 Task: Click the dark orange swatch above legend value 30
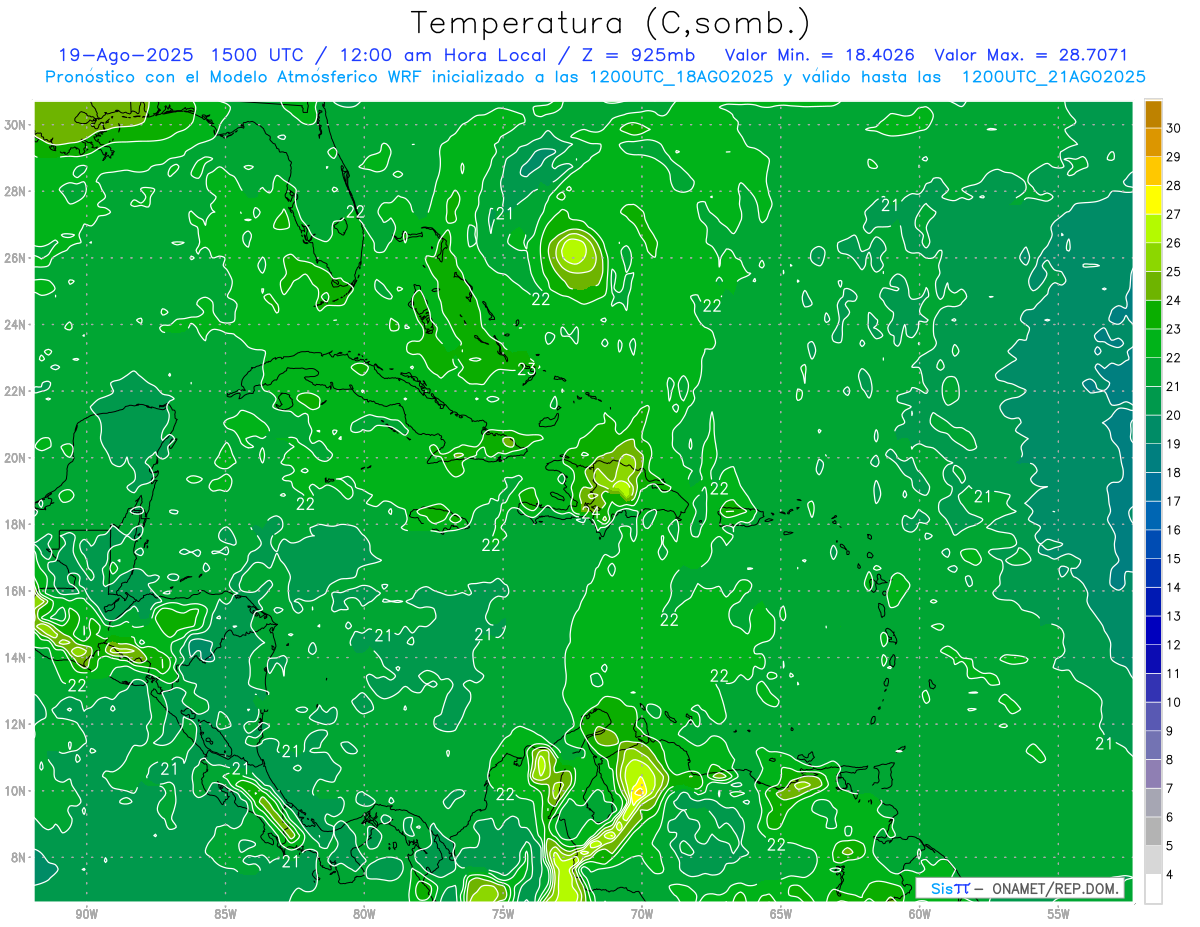click(1153, 114)
